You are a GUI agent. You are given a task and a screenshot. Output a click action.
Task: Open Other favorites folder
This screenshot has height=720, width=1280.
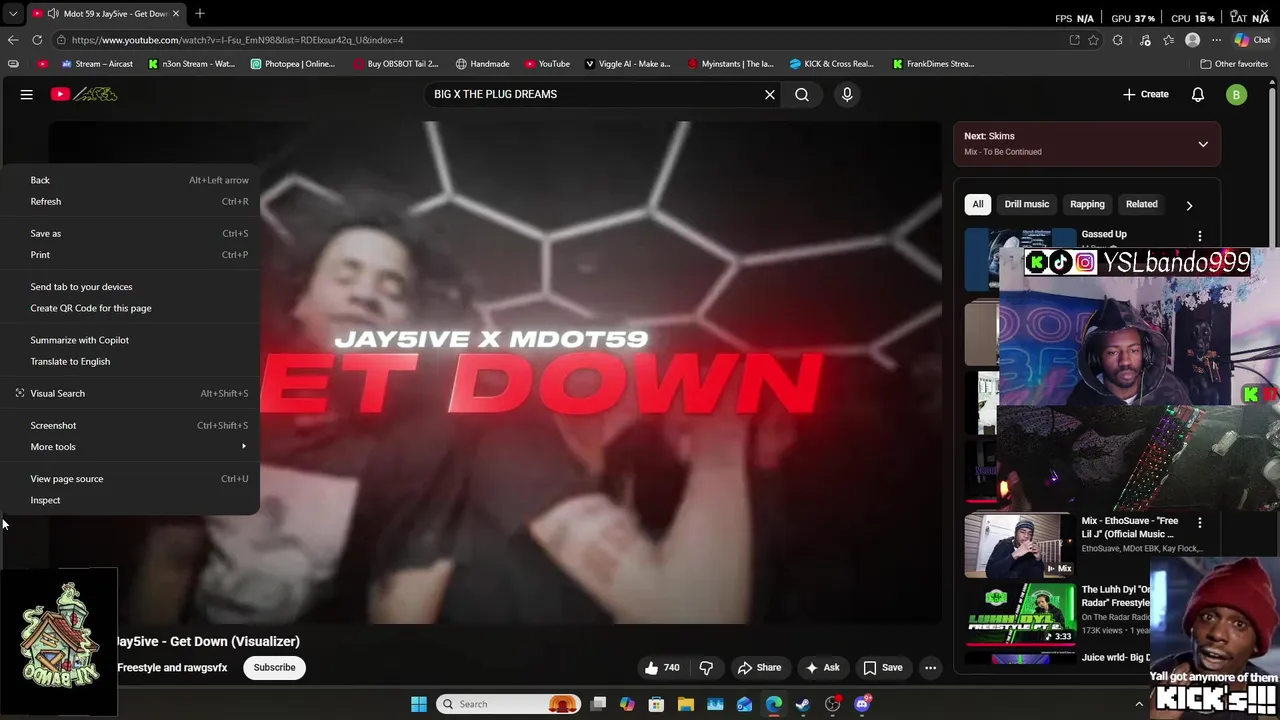click(1234, 64)
